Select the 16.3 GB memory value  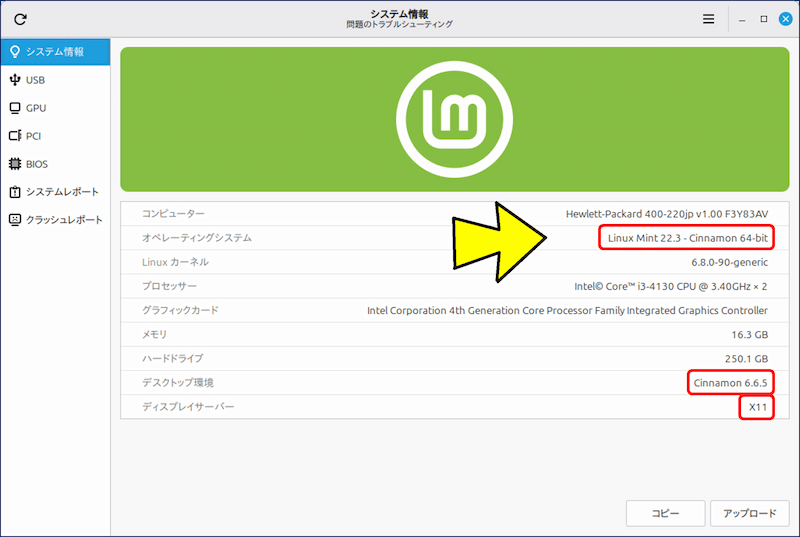pyautogui.click(x=749, y=335)
